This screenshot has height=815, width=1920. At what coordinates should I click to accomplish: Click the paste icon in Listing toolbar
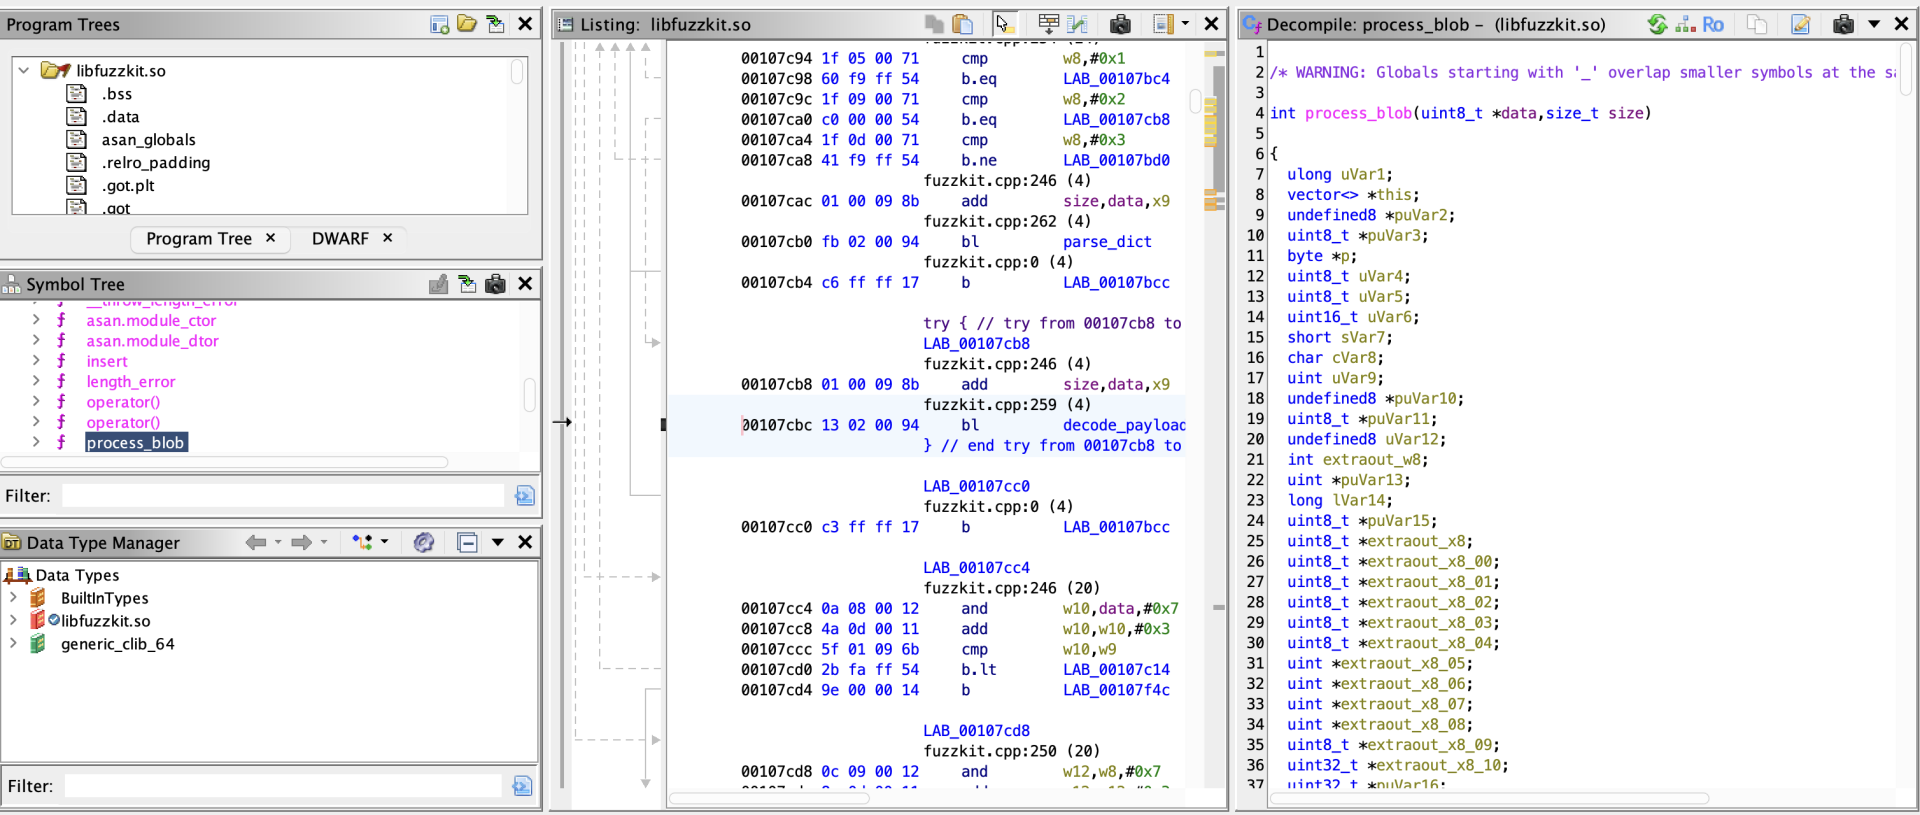pyautogui.click(x=962, y=24)
